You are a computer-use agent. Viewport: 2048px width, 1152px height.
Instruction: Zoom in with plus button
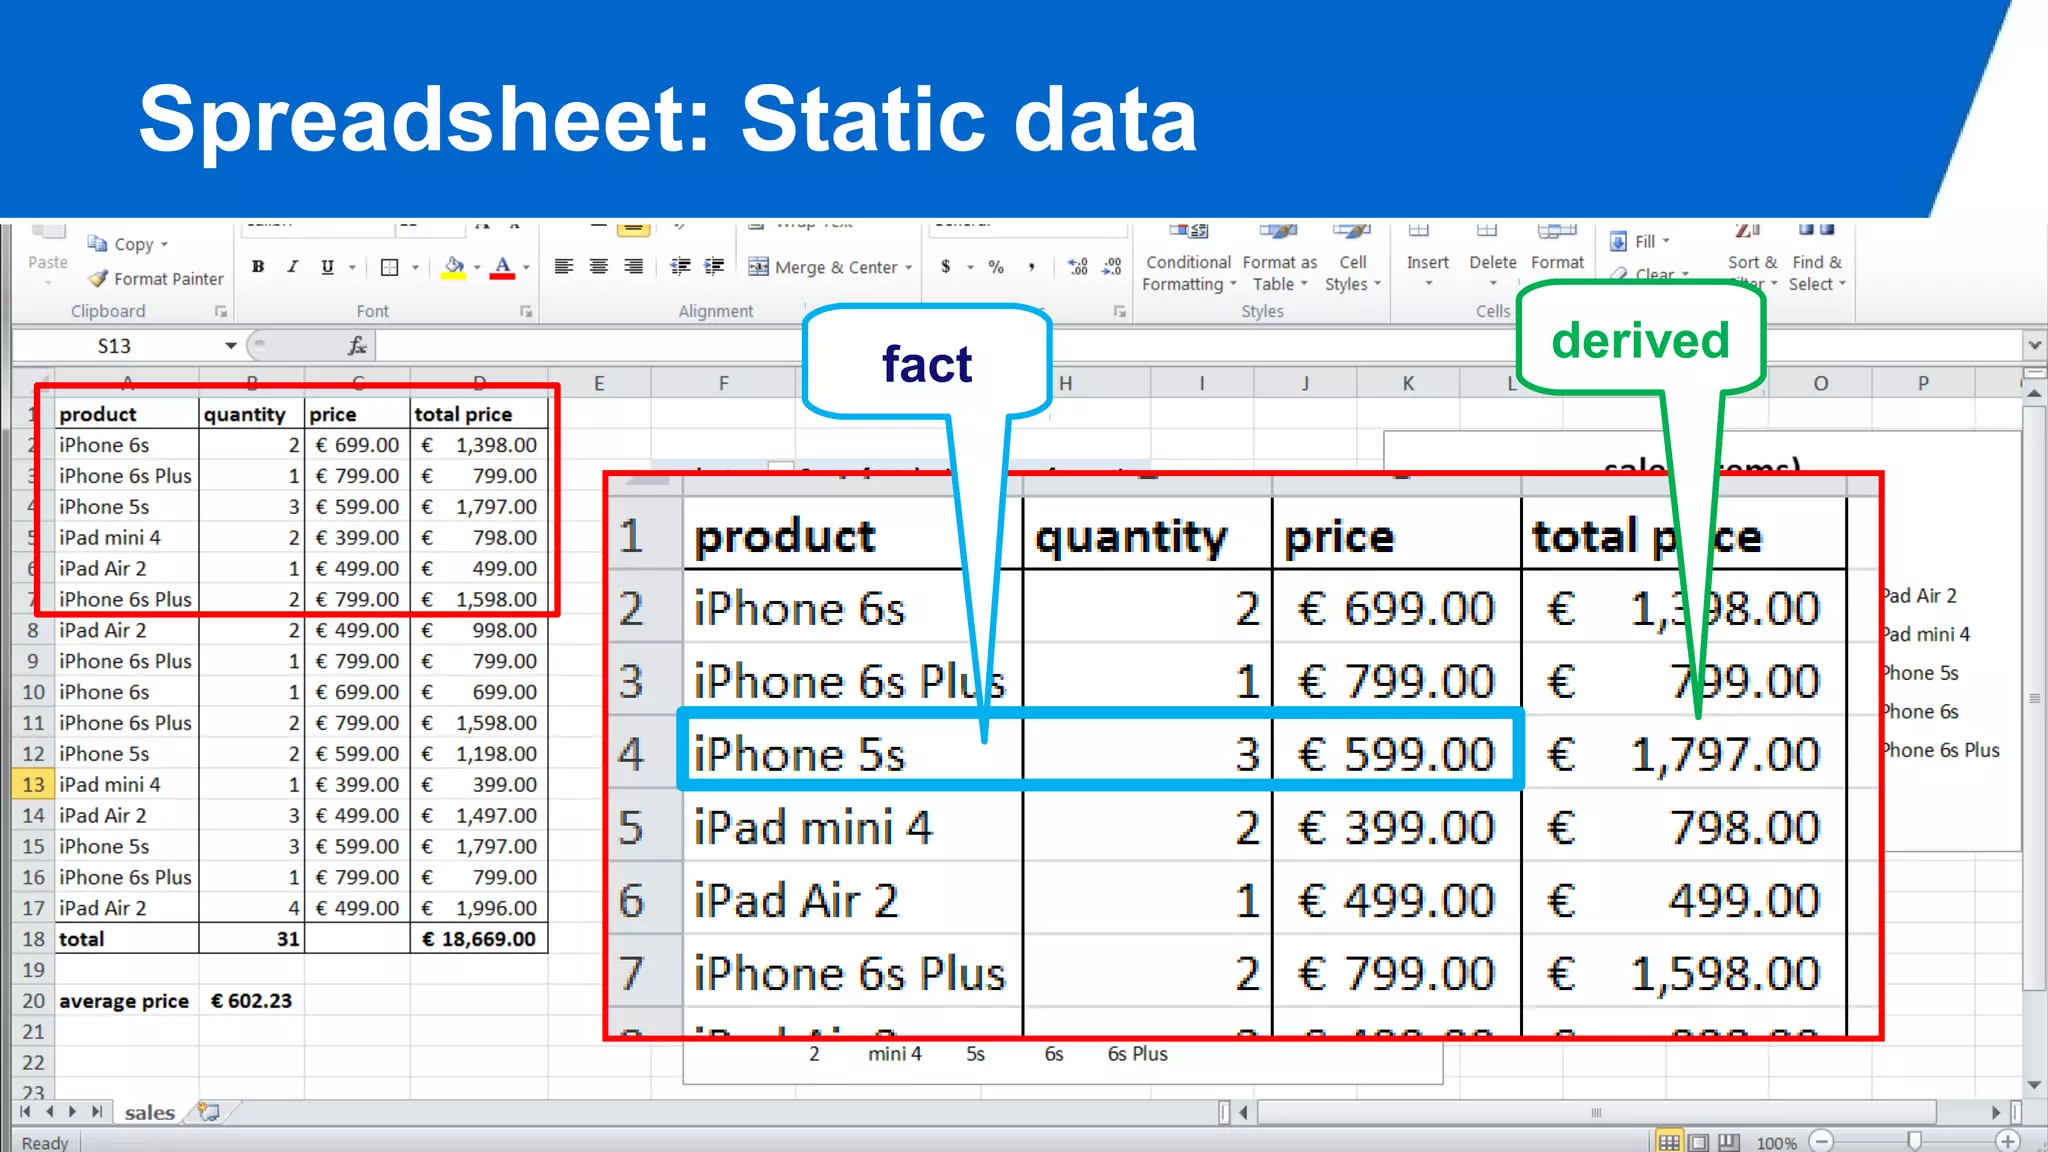[2007, 1141]
